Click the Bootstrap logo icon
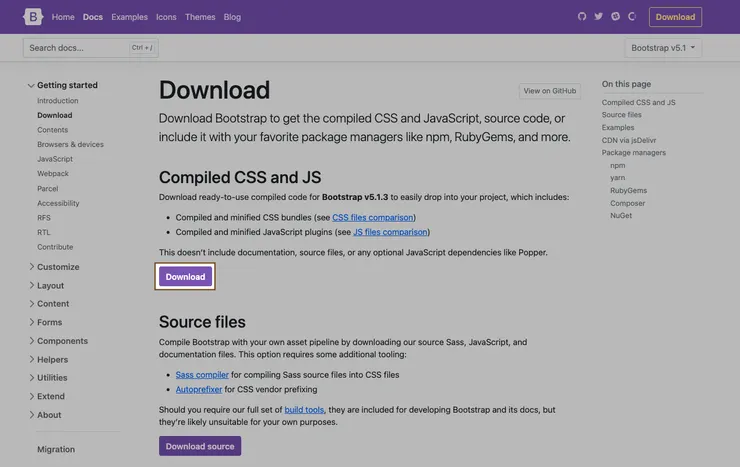The image size is (740, 467). click(x=33, y=17)
